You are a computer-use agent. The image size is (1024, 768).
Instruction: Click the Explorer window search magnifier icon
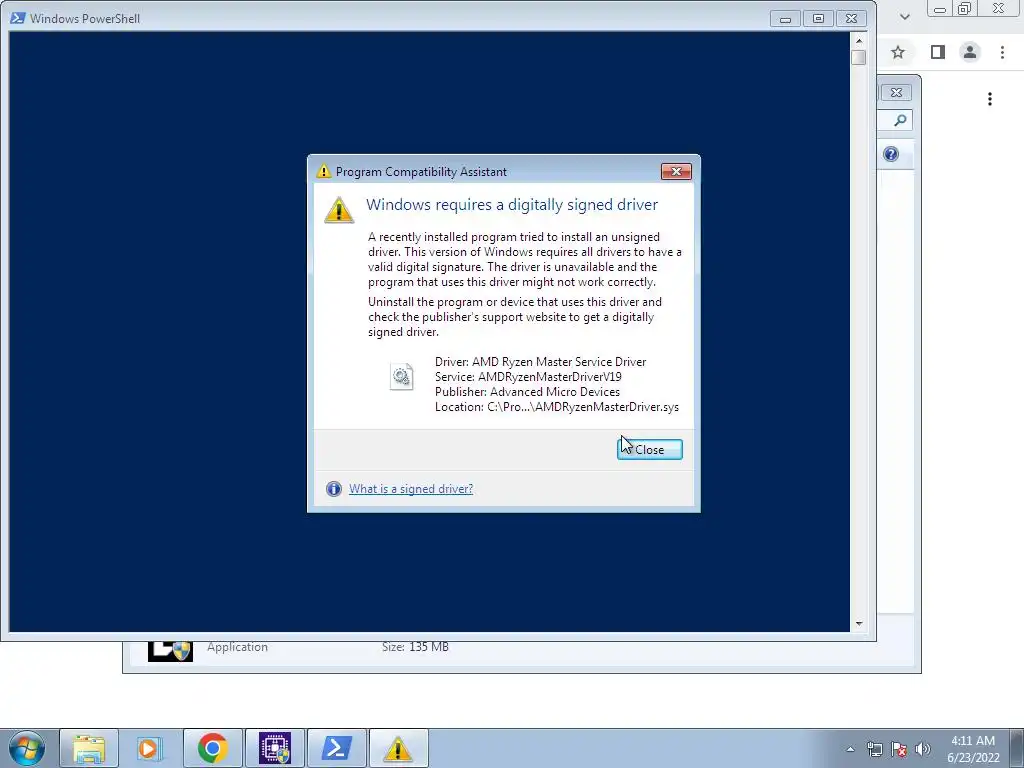click(x=900, y=120)
